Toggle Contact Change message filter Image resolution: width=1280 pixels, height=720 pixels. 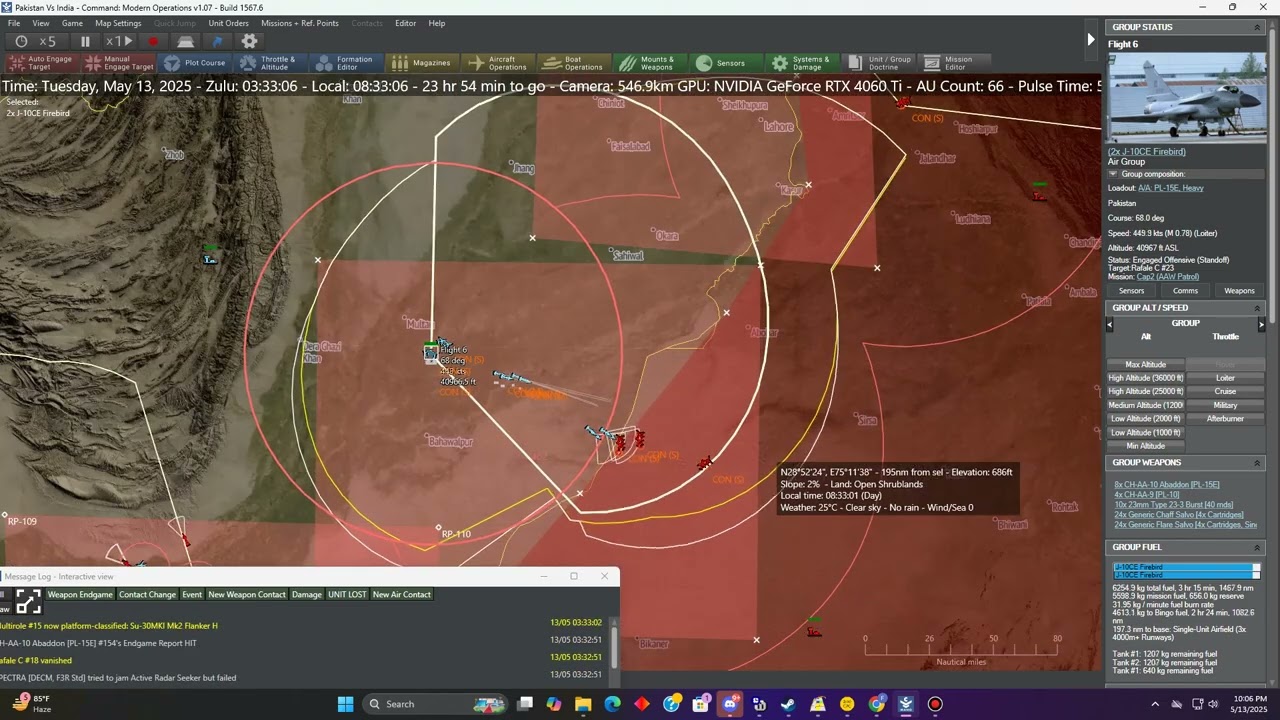coord(147,595)
